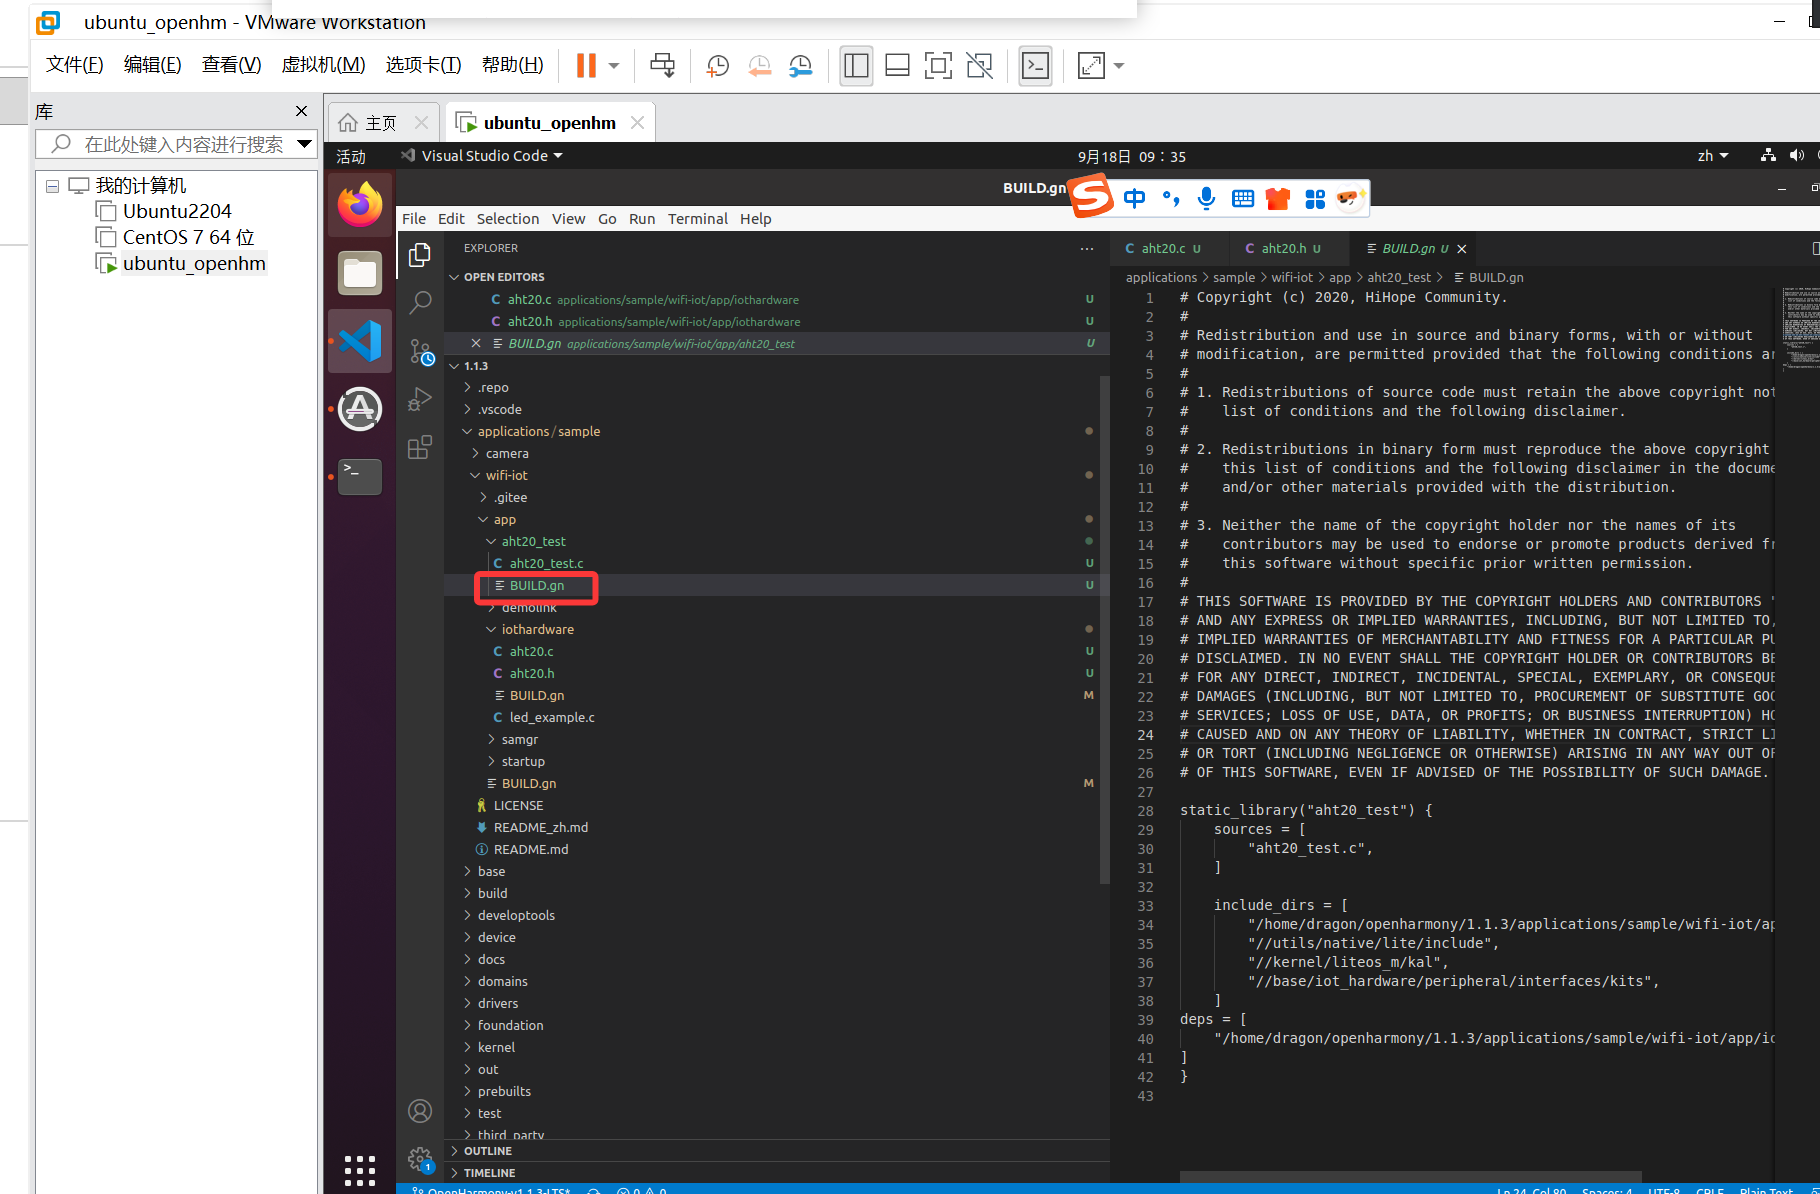Pause the virtual machine in VMware
The image size is (1820, 1194).
tap(586, 66)
